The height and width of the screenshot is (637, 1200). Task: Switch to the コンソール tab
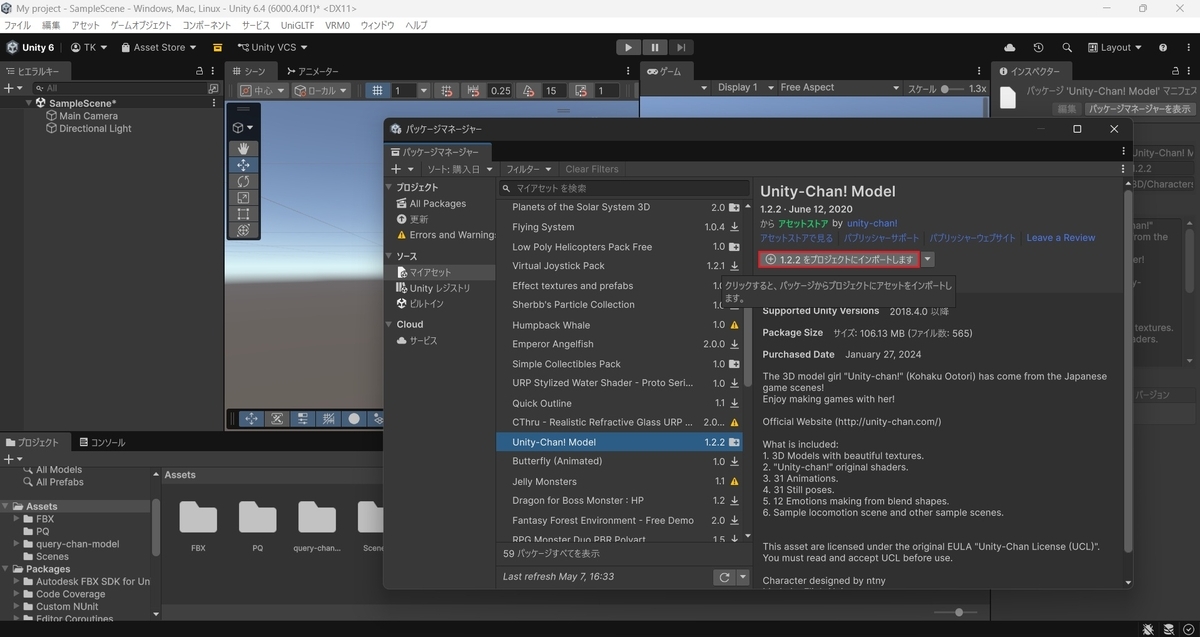click(x=102, y=442)
